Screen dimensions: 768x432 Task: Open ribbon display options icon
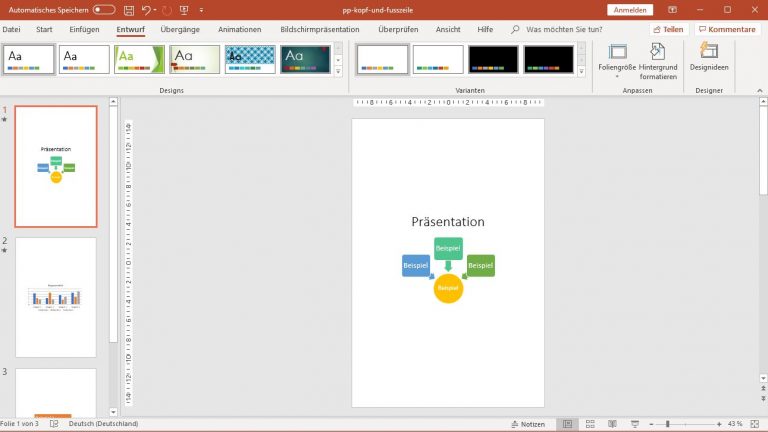[672, 10]
